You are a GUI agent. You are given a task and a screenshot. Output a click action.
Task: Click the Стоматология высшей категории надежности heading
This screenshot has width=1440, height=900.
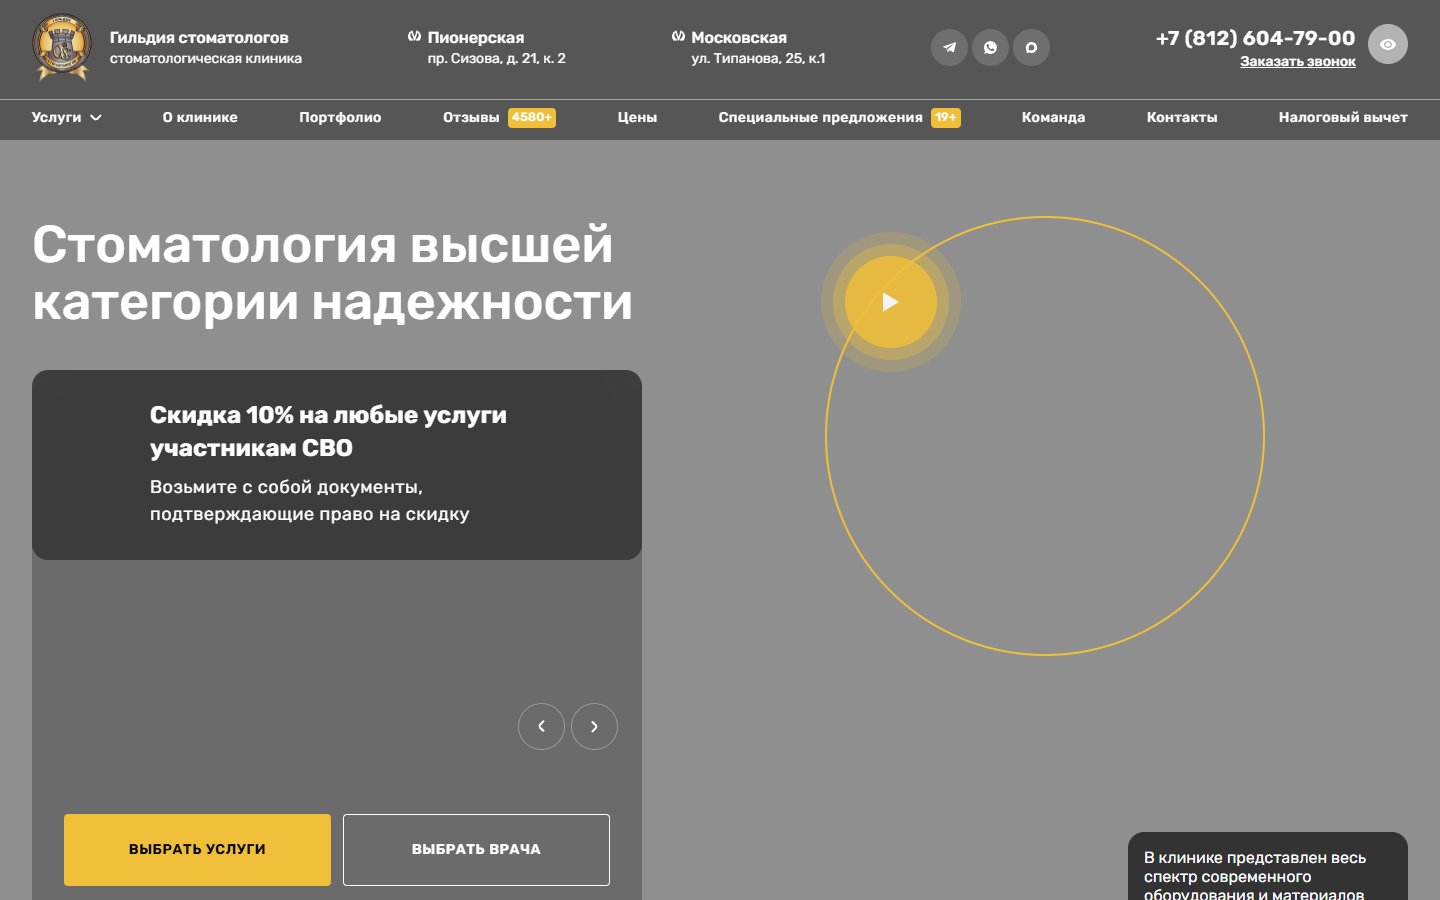click(x=332, y=273)
